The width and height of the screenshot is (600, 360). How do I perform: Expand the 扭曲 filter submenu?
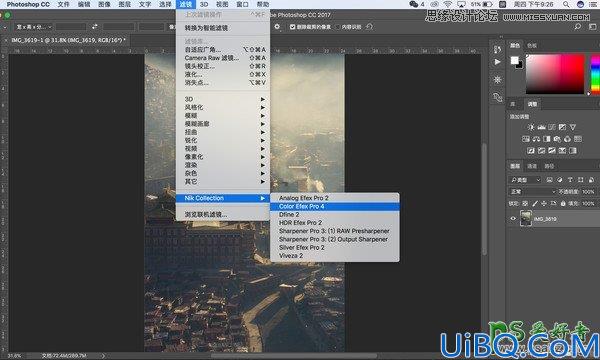pyautogui.click(x=223, y=132)
